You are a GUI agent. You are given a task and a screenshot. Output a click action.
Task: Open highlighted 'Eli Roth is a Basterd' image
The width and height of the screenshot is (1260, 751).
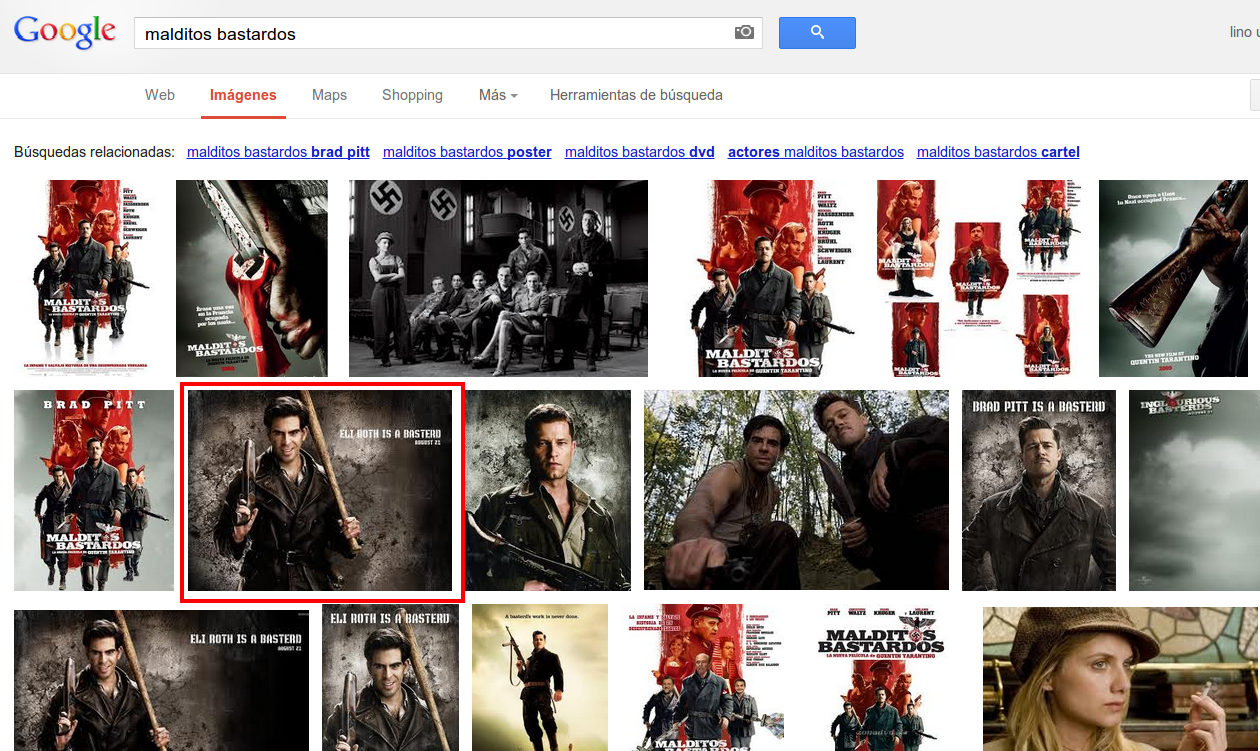(x=320, y=490)
